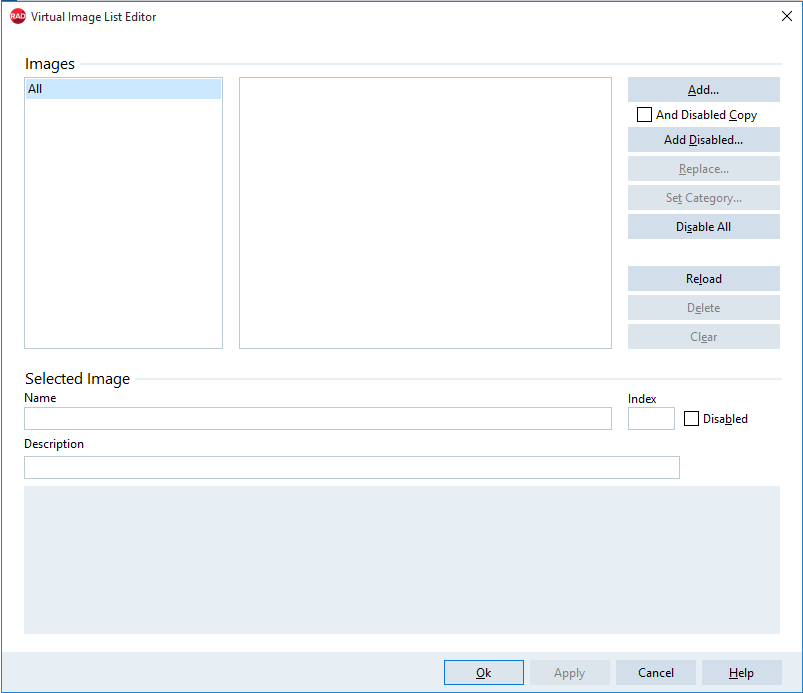Viewport: 803px width, 693px height.
Task: Confirm with the Ok button
Action: 484,673
